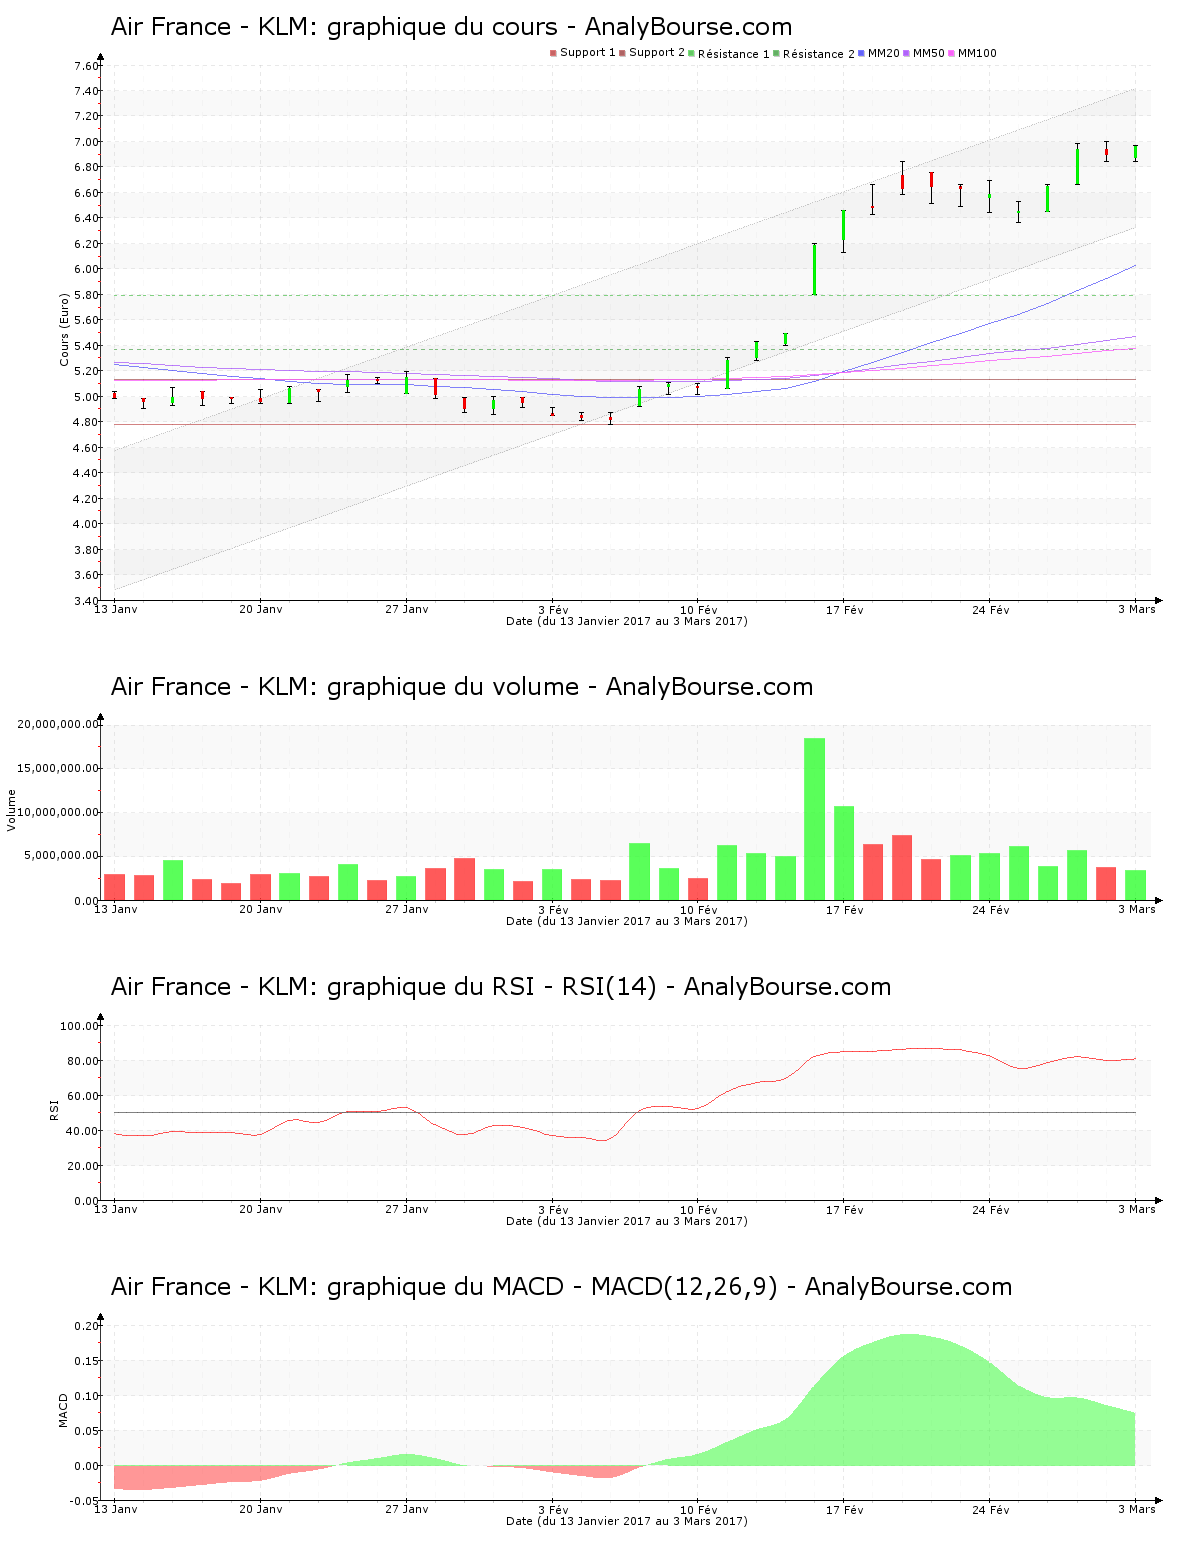Screen dimensions: 1200x1550
Task: Click the 100.00 value on RSI axis
Action: click(80, 1026)
